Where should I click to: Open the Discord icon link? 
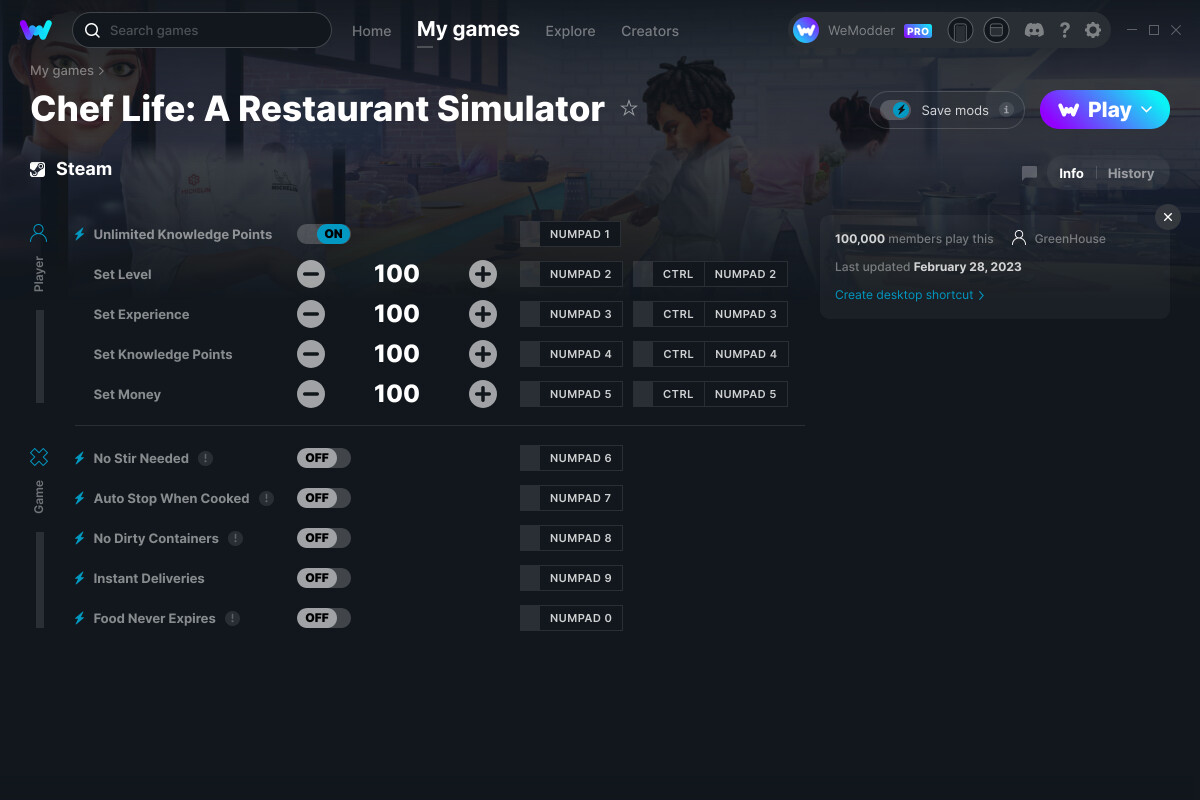(x=1035, y=30)
